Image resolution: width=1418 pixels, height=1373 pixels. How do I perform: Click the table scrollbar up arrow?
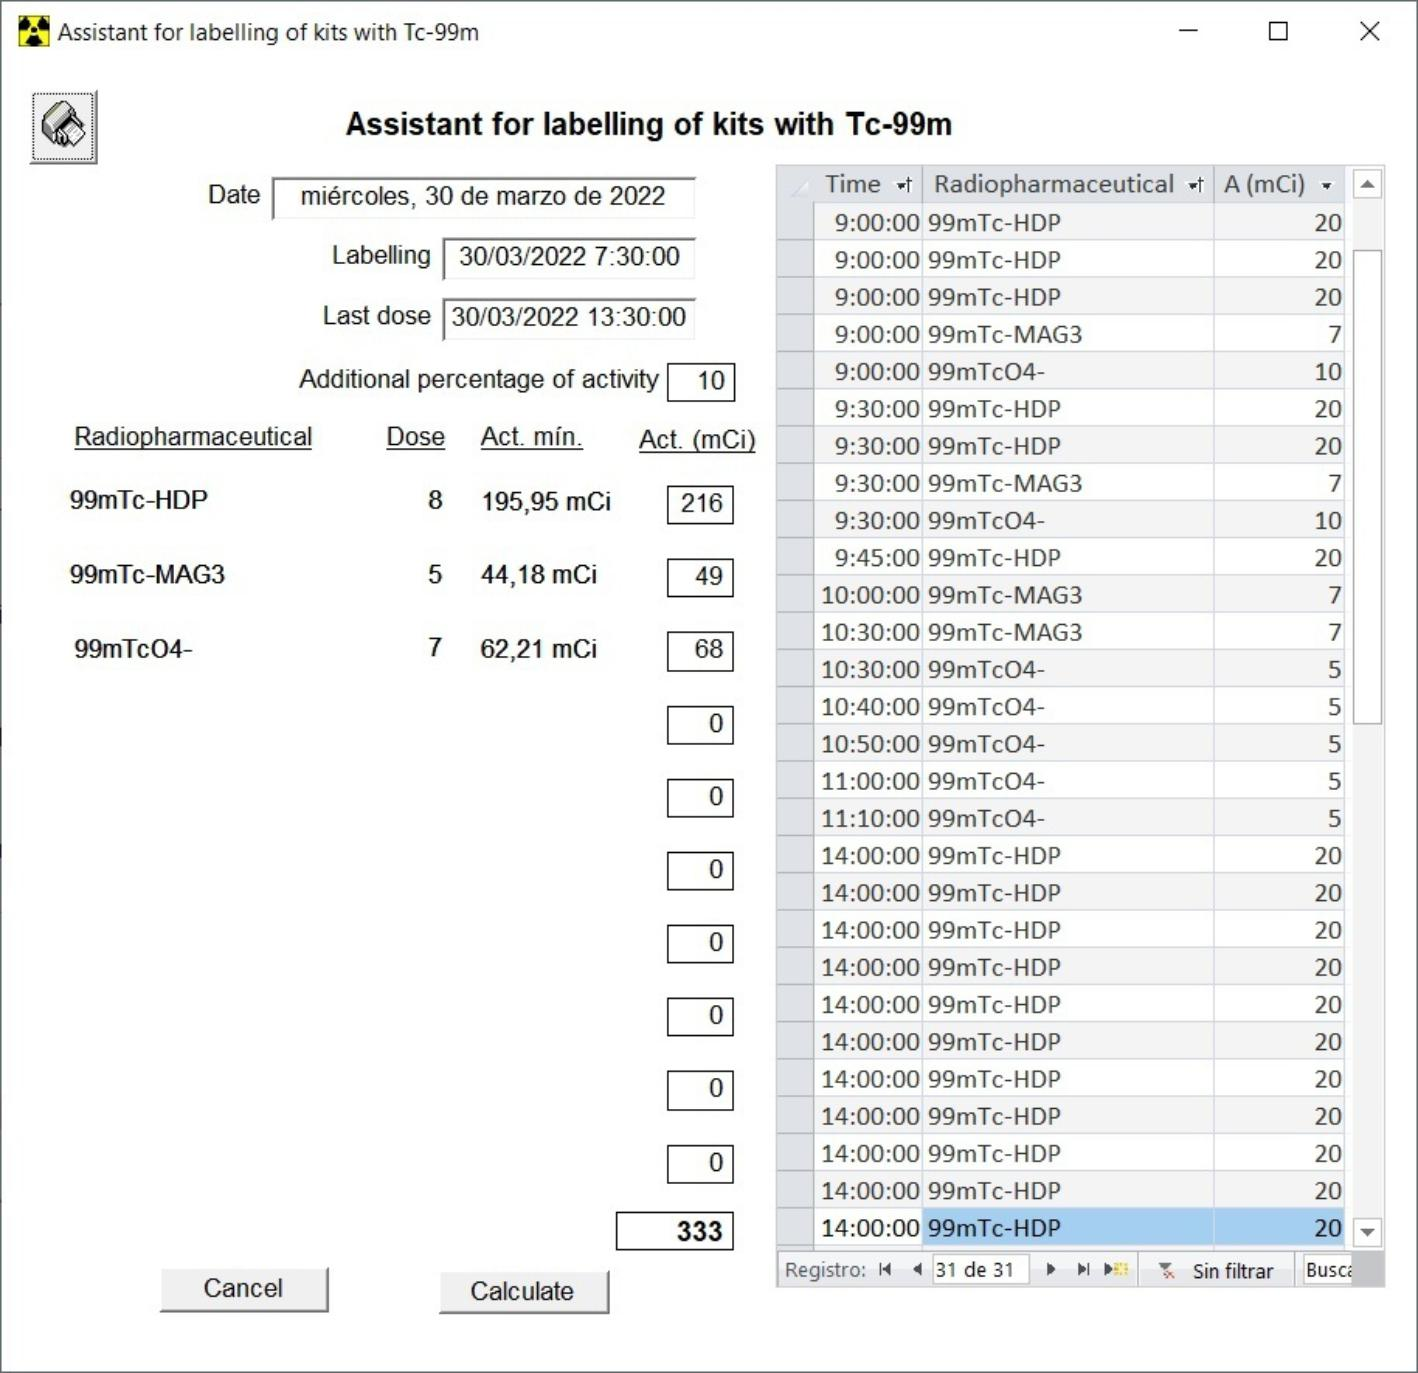(x=1367, y=184)
